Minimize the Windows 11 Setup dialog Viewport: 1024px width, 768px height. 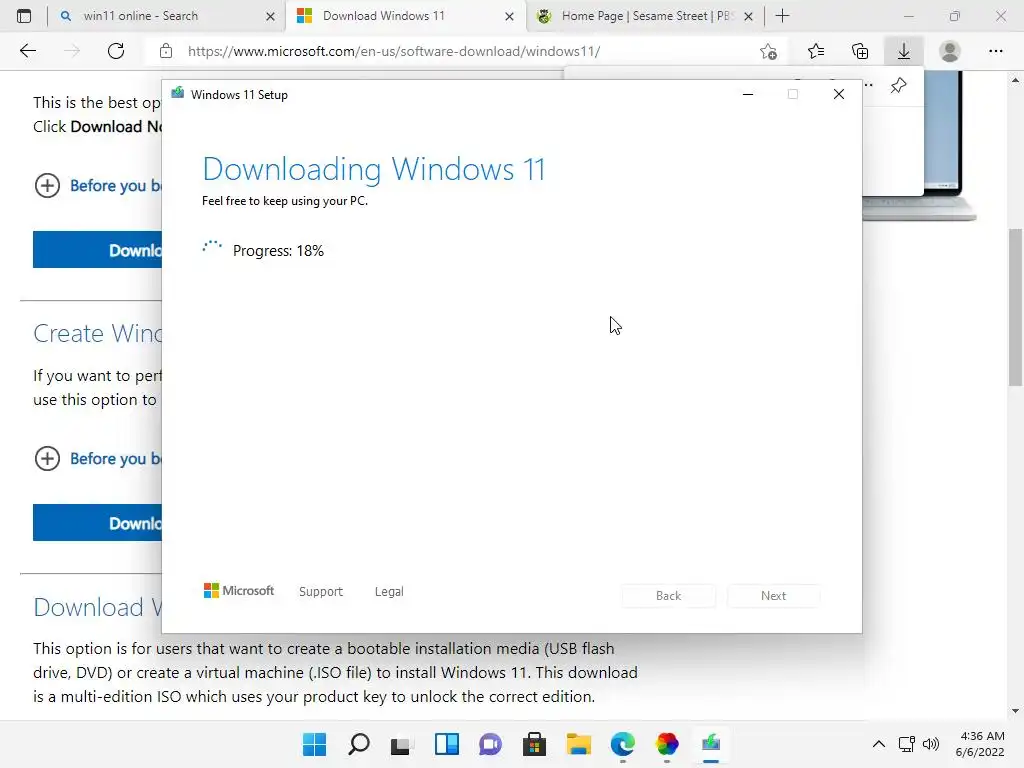tap(748, 95)
